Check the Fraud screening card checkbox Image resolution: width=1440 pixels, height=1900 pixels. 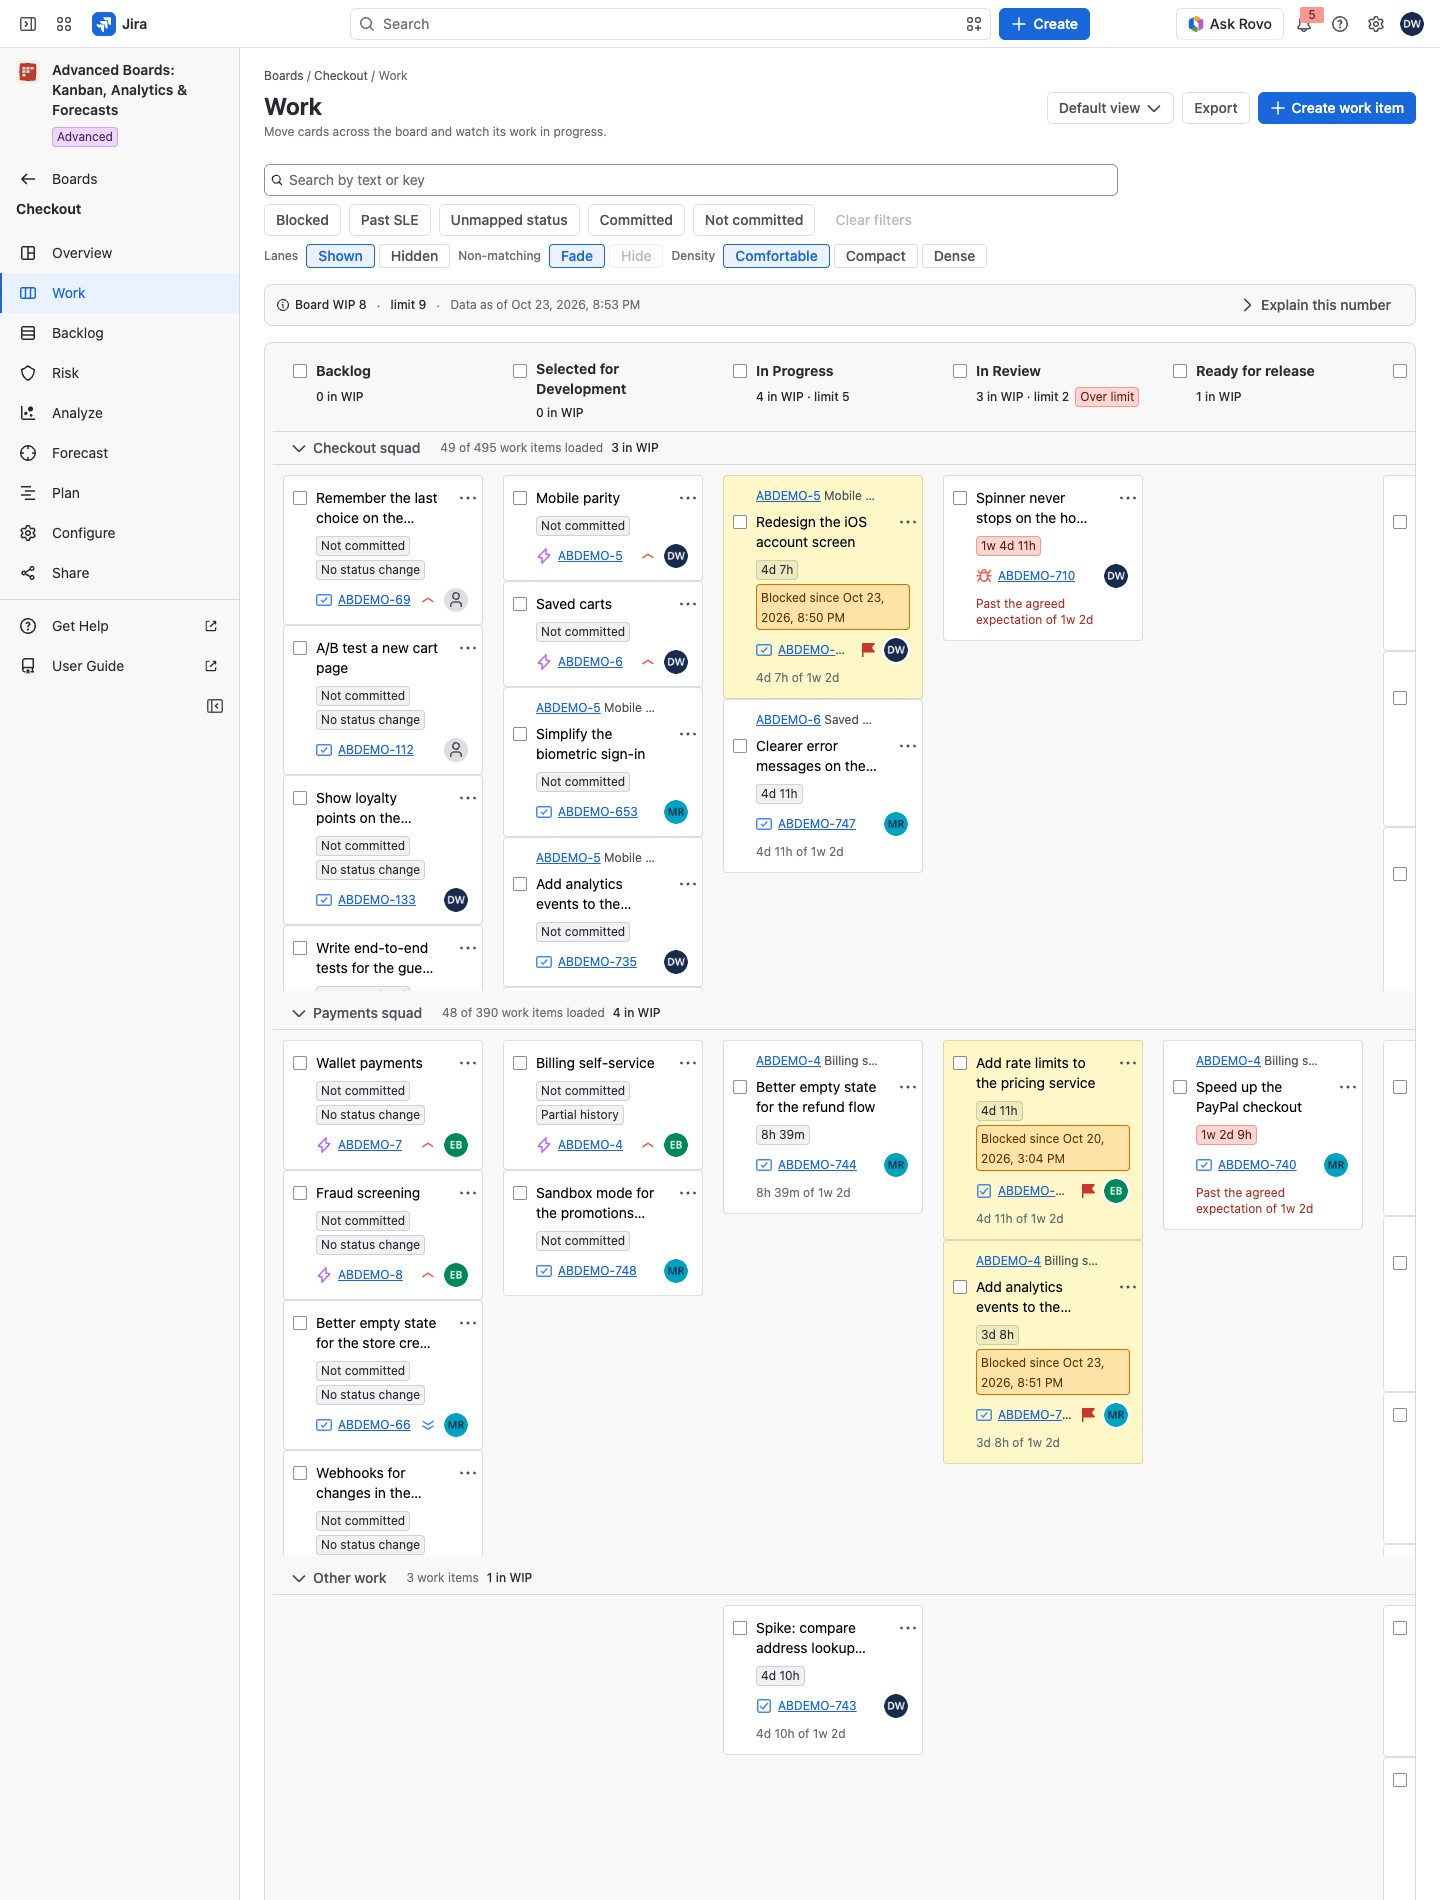[x=300, y=1193]
